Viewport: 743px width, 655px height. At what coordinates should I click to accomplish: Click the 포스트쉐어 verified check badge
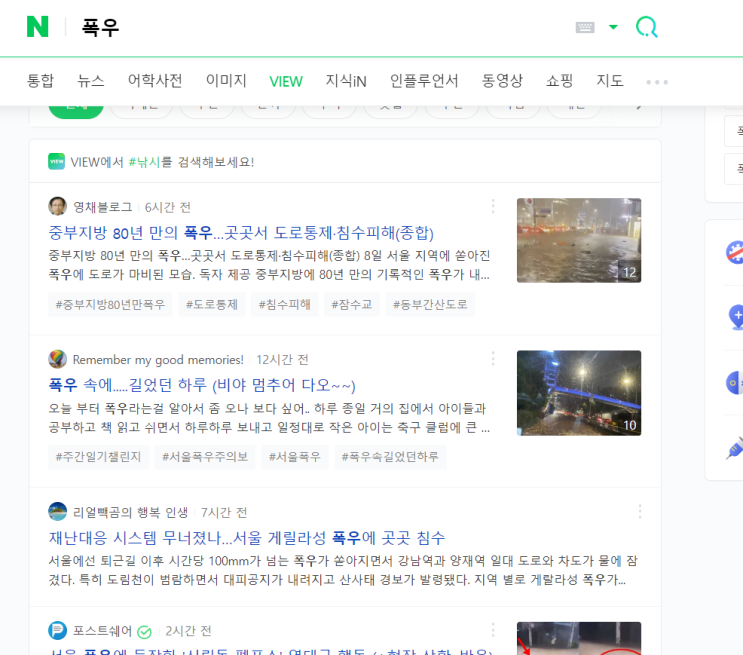(144, 632)
